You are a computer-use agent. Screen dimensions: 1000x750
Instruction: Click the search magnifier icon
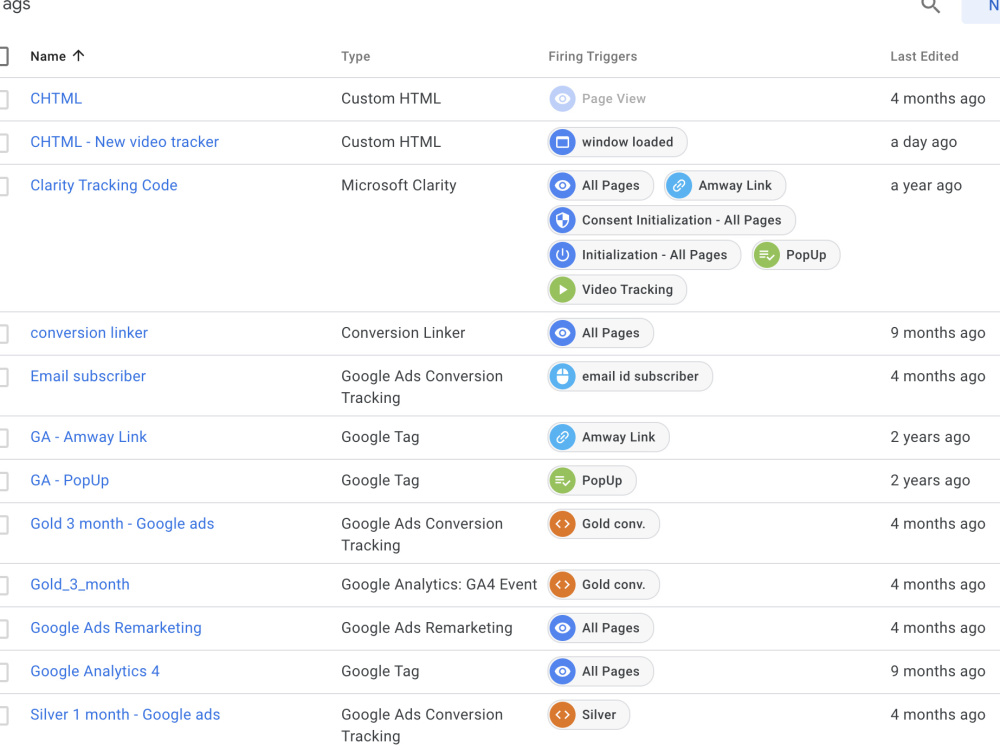(930, 6)
